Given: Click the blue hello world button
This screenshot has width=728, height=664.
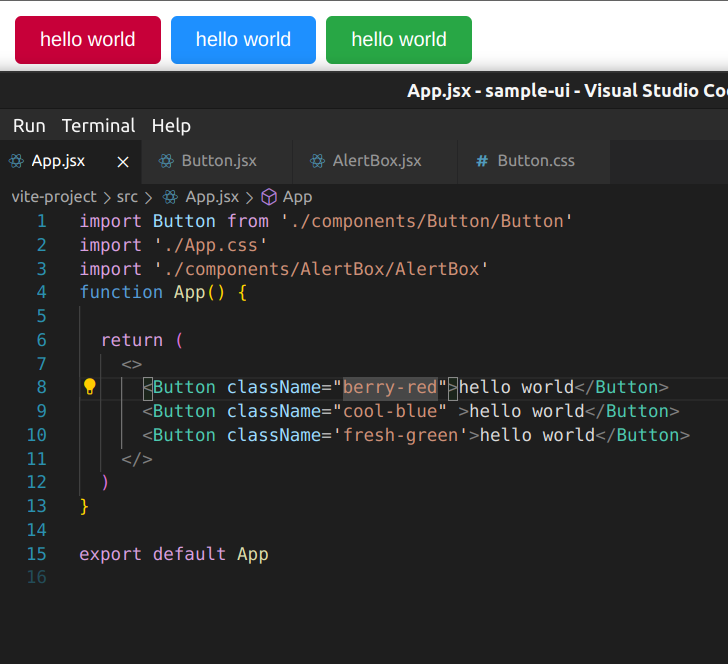Looking at the screenshot, I should pyautogui.click(x=243, y=40).
